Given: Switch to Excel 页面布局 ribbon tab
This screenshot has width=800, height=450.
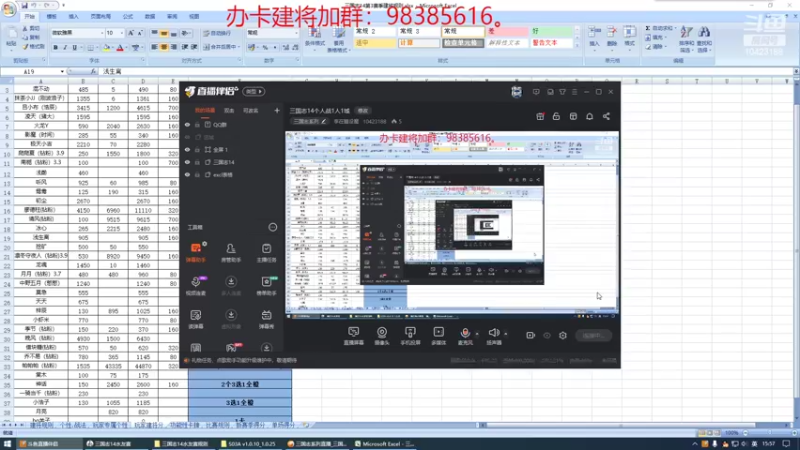Looking at the screenshot, I should click(101, 16).
